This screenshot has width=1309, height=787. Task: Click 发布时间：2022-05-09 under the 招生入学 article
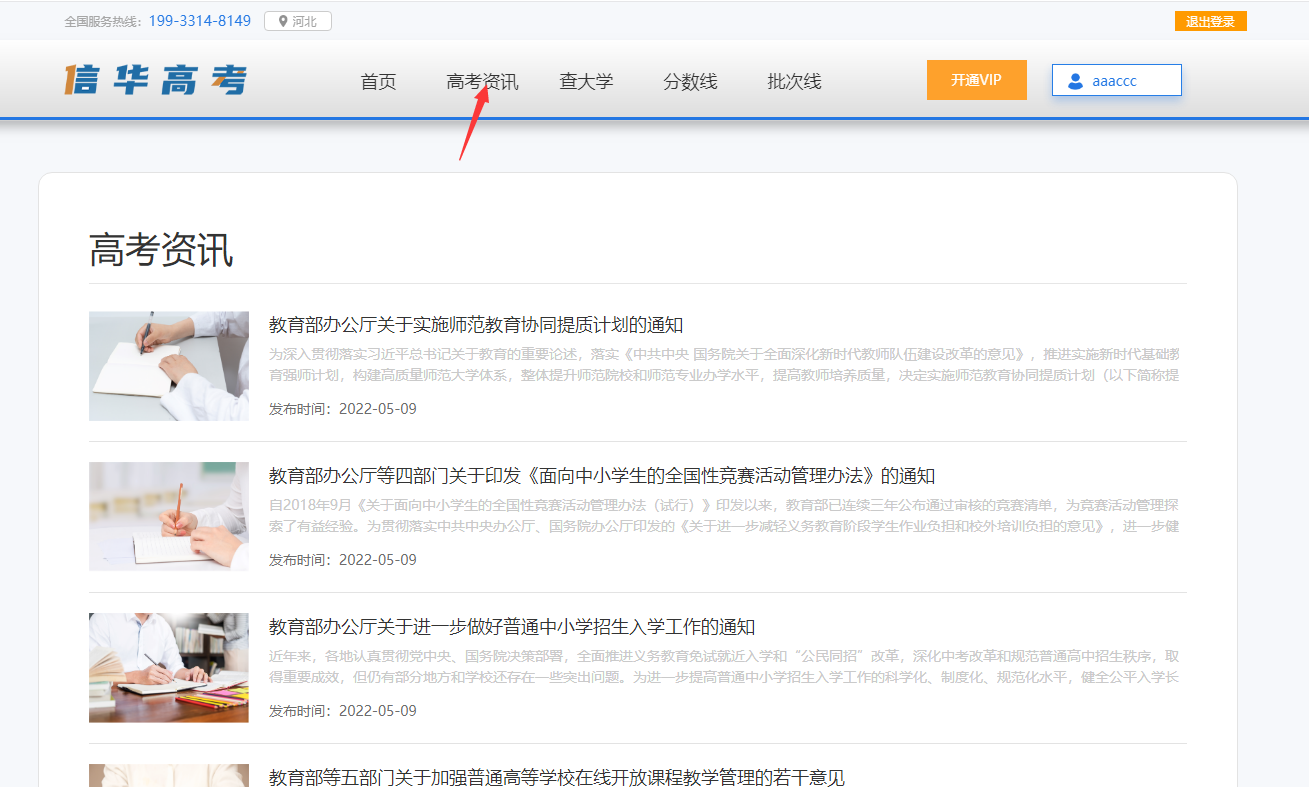[343, 711]
